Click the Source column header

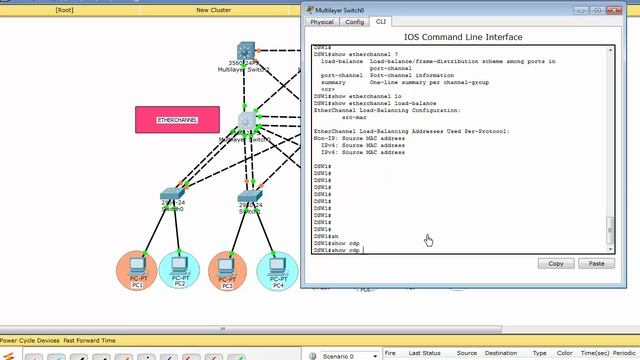click(x=467, y=353)
